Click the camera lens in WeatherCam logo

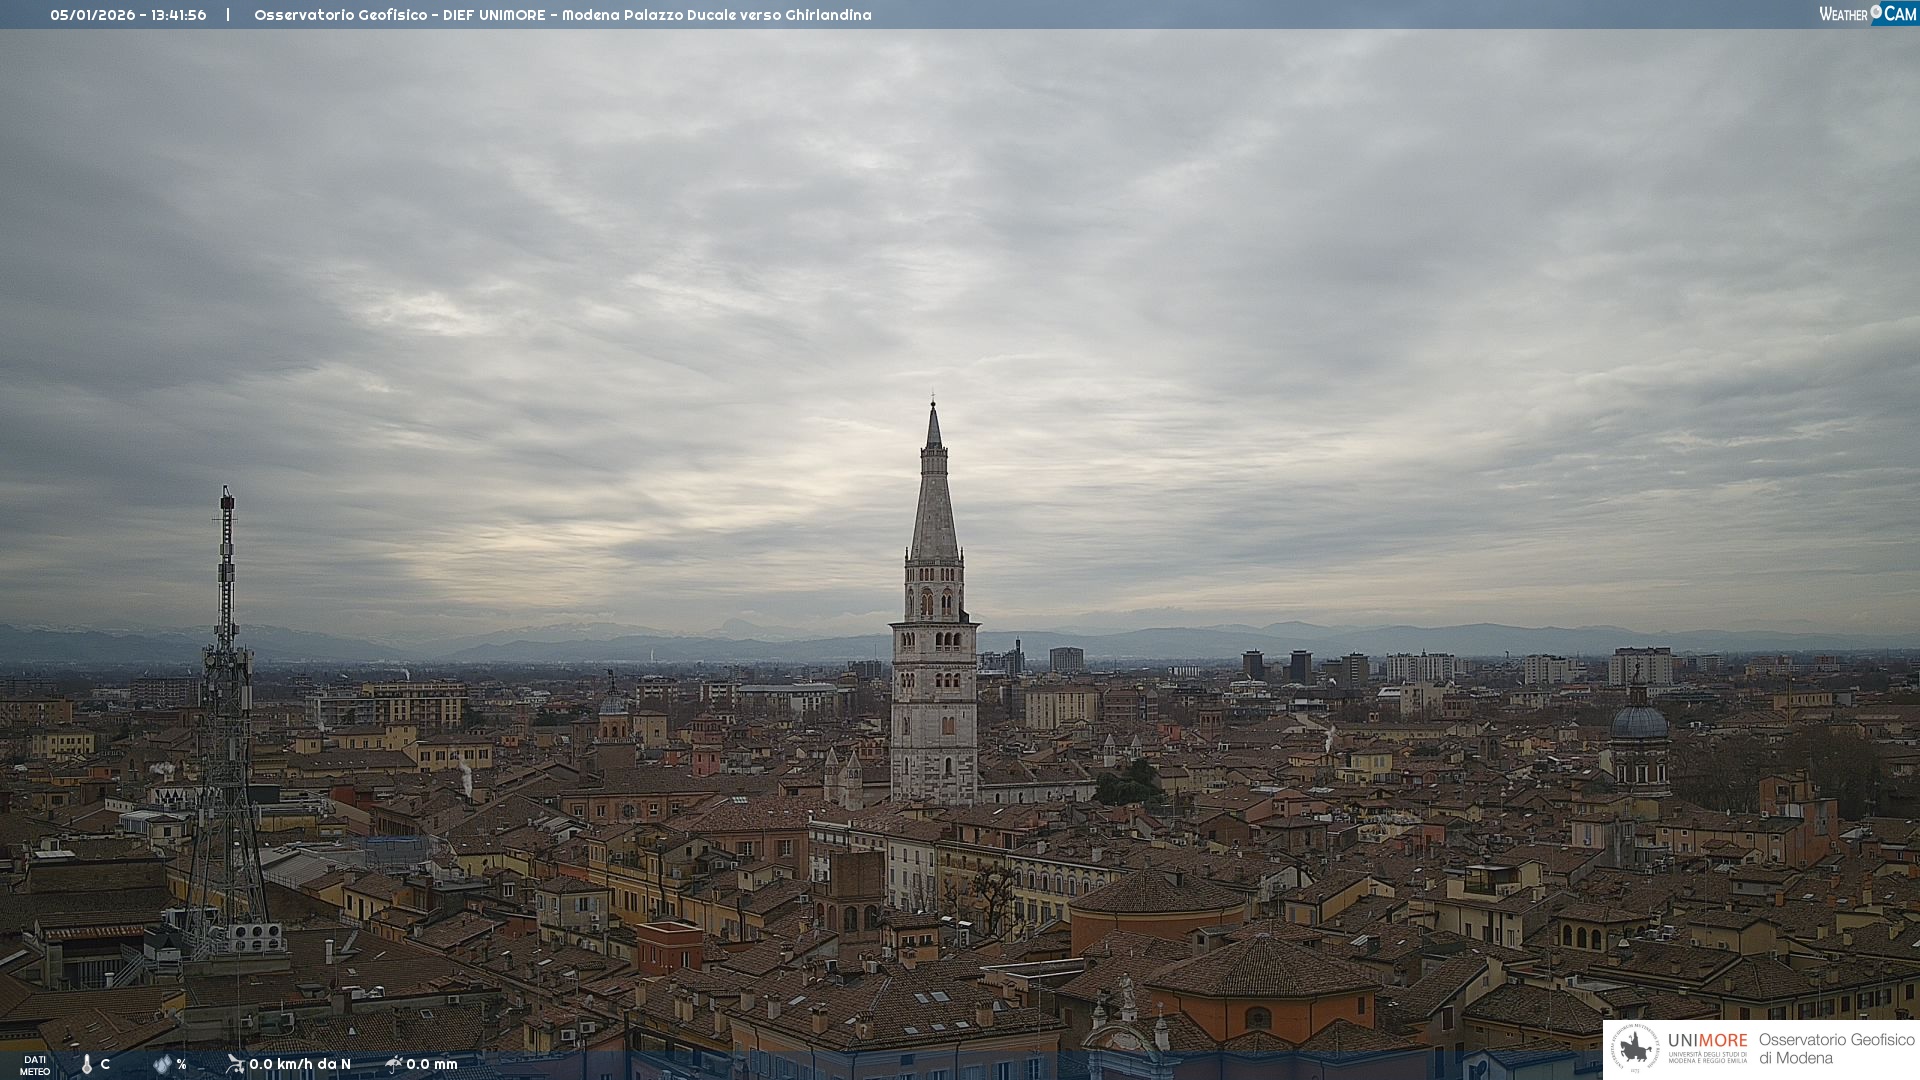point(1876,11)
